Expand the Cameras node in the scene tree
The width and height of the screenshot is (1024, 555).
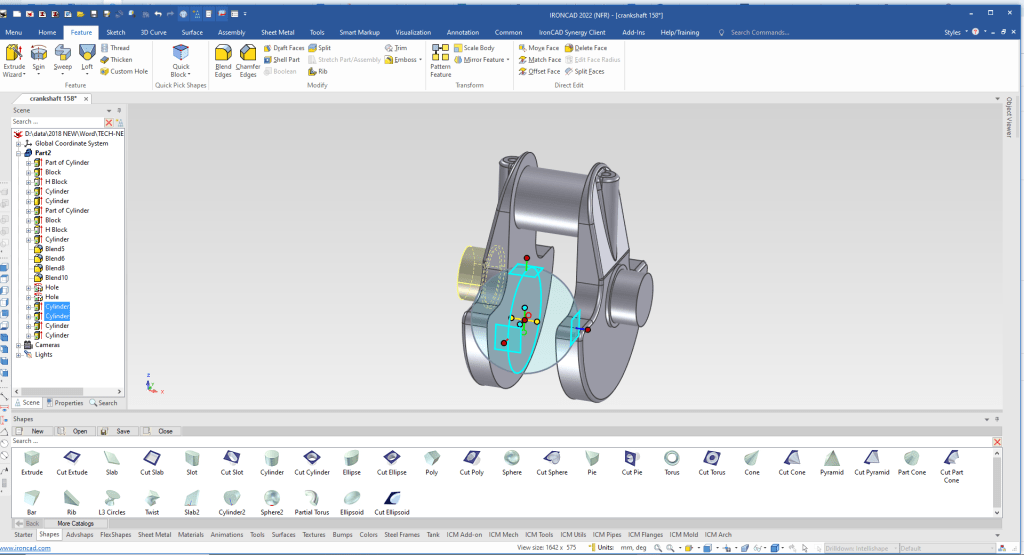click(x=19, y=345)
